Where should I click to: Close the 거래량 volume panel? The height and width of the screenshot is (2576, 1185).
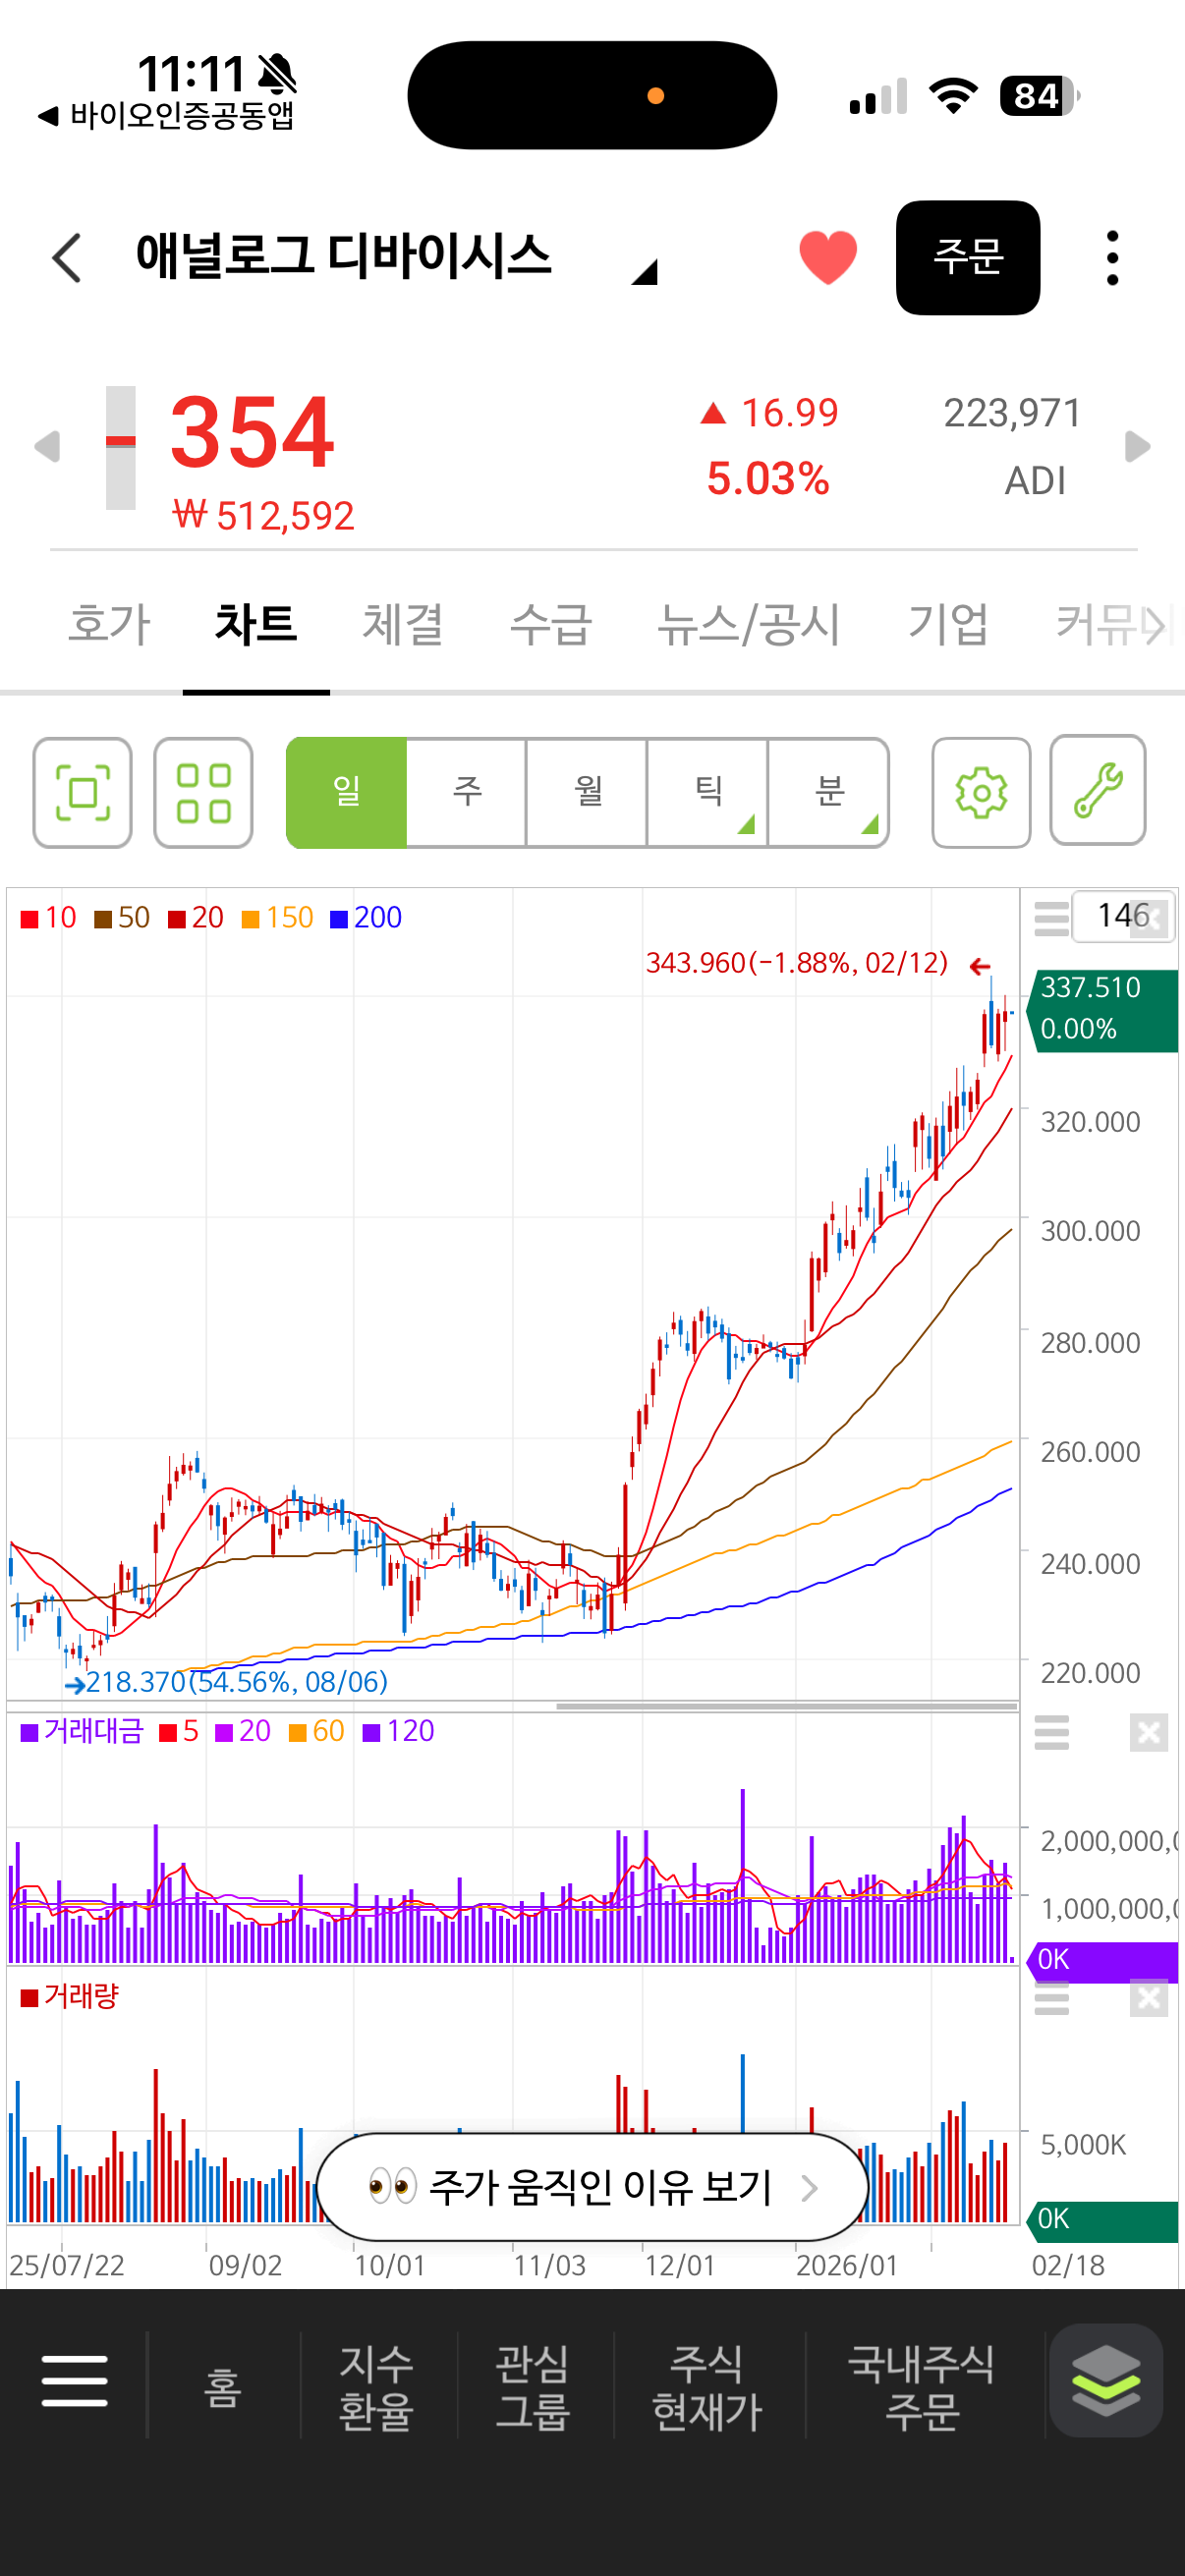tap(1149, 1997)
